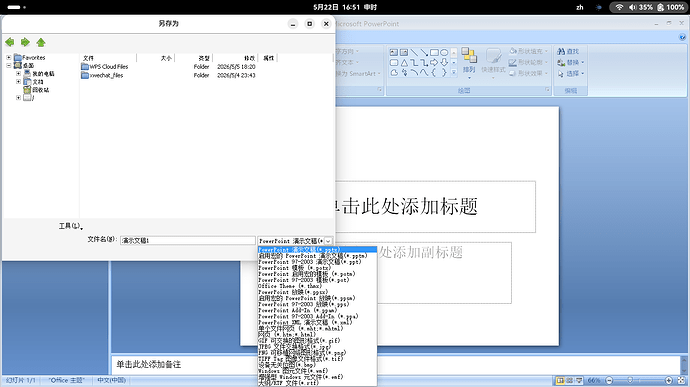The height and width of the screenshot is (387, 690).
Task: Sort by the 修改 column header
Action: tap(235, 58)
